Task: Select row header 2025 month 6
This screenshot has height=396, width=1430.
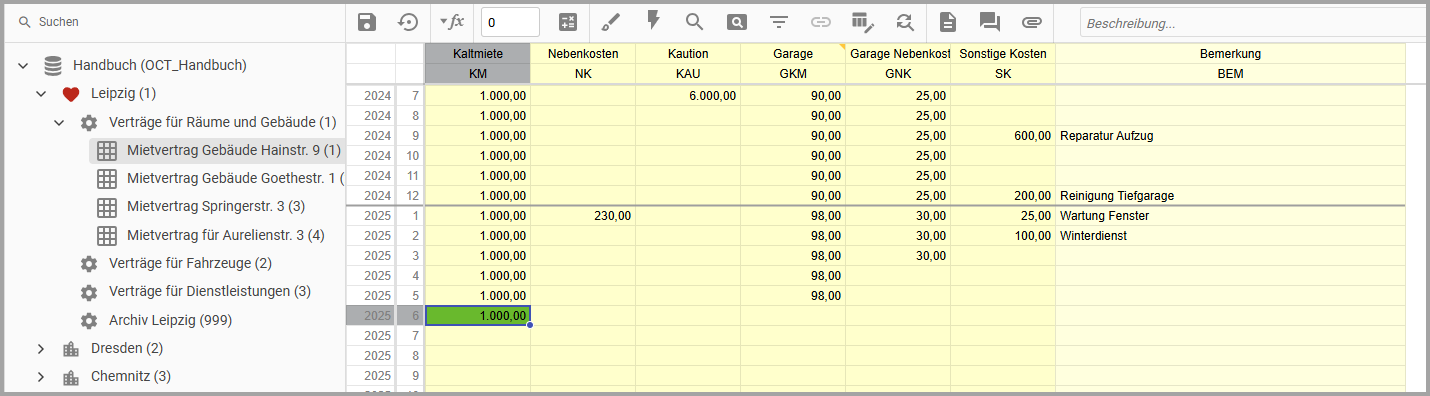Action: [385, 316]
